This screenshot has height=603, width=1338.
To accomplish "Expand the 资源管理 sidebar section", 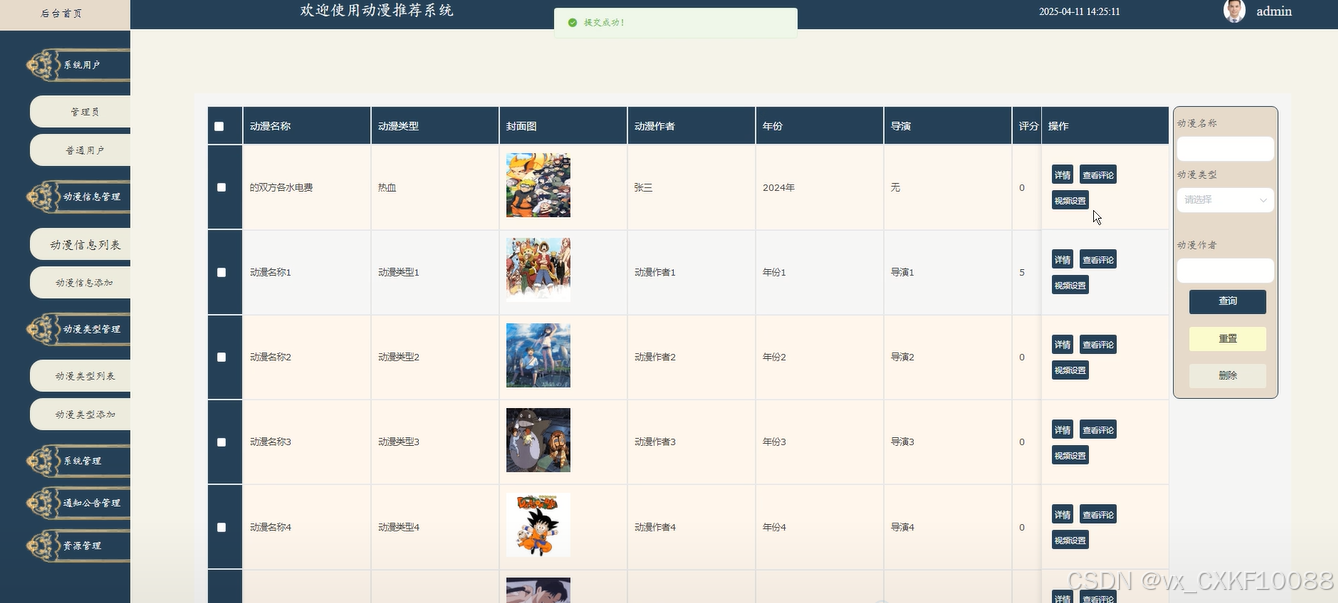I will point(78,546).
